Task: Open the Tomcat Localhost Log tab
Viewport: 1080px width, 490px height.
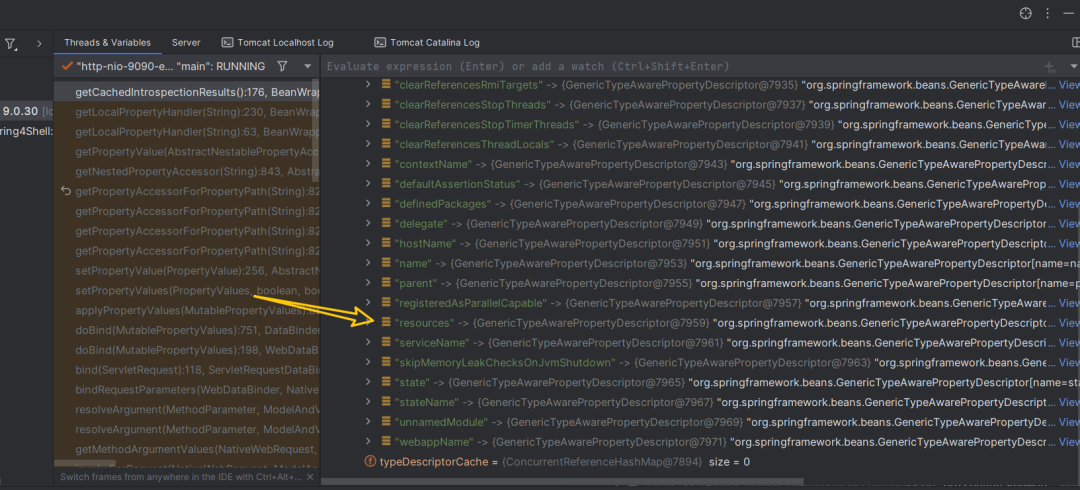Action: (x=285, y=43)
